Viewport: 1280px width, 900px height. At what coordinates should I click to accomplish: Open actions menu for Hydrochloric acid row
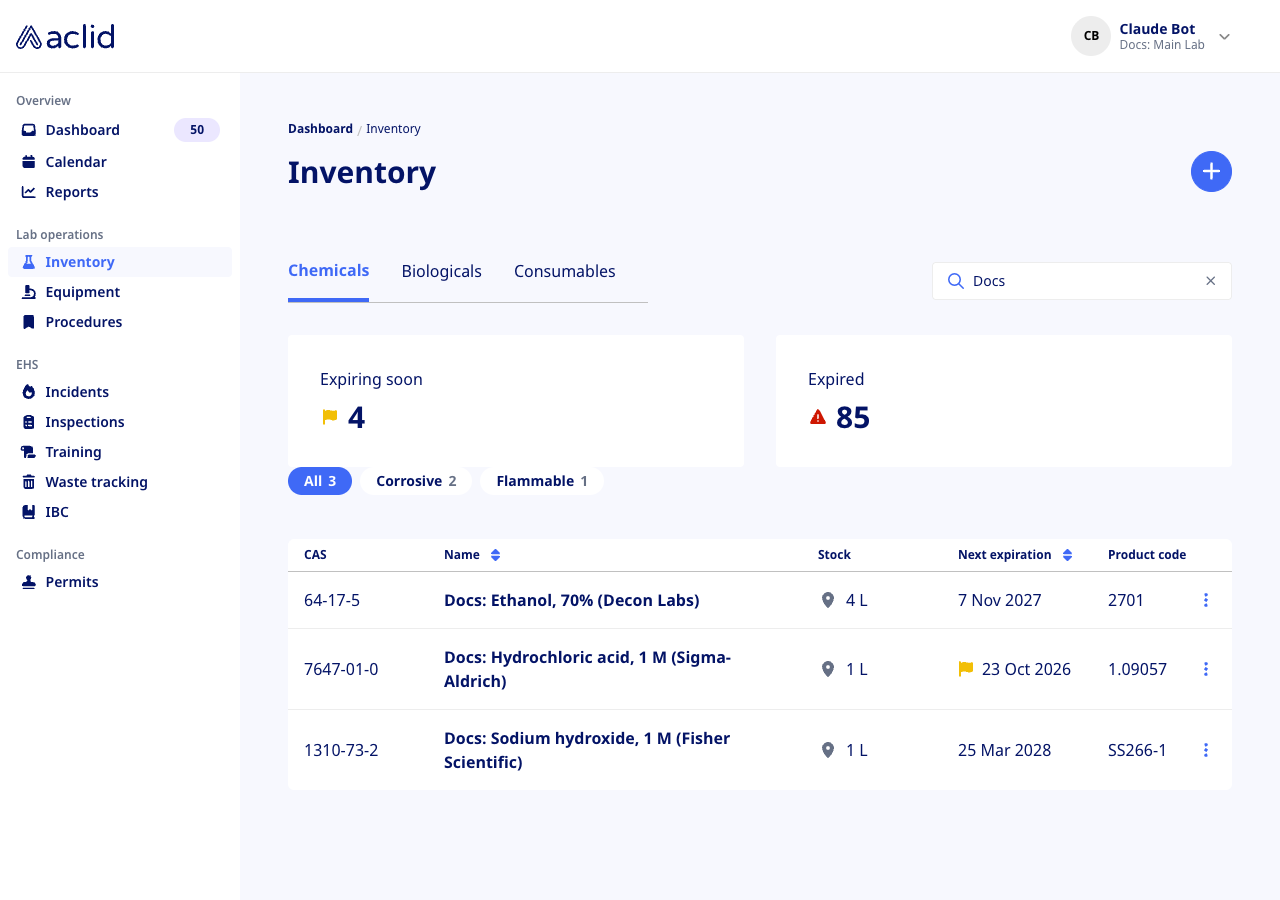coord(1206,669)
